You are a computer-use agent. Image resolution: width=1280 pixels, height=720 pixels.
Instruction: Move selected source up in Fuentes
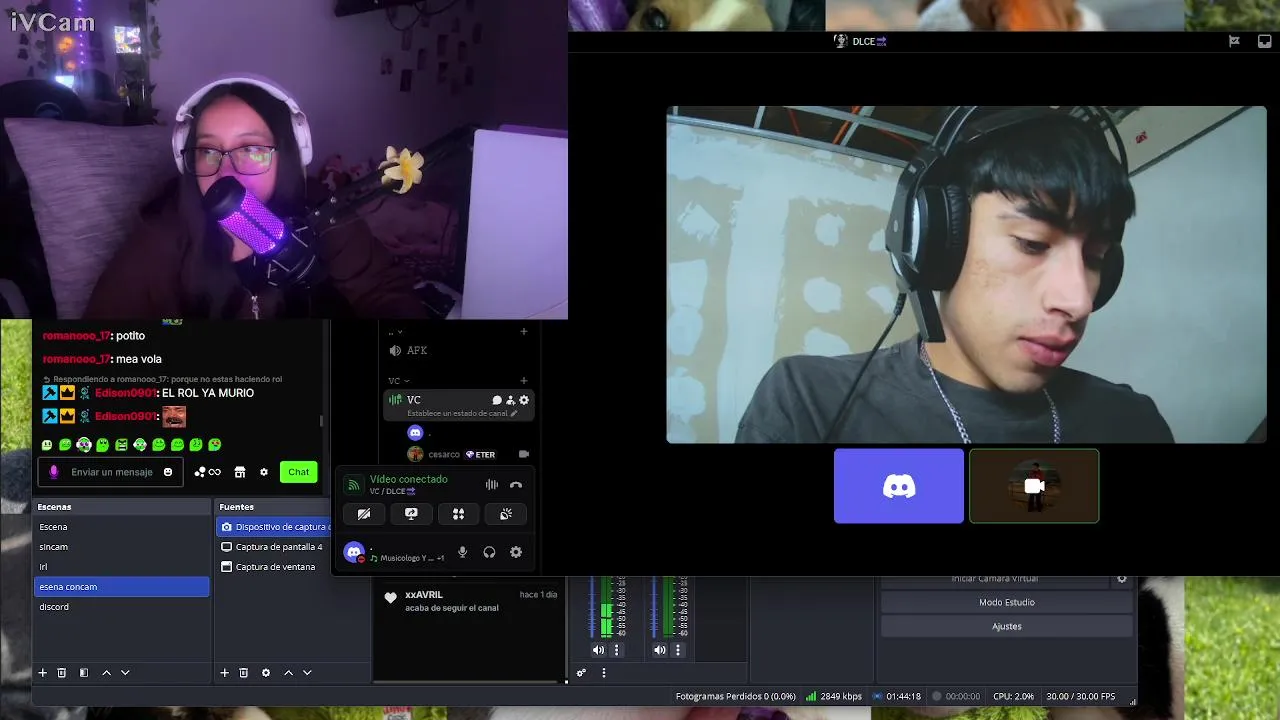coord(289,673)
